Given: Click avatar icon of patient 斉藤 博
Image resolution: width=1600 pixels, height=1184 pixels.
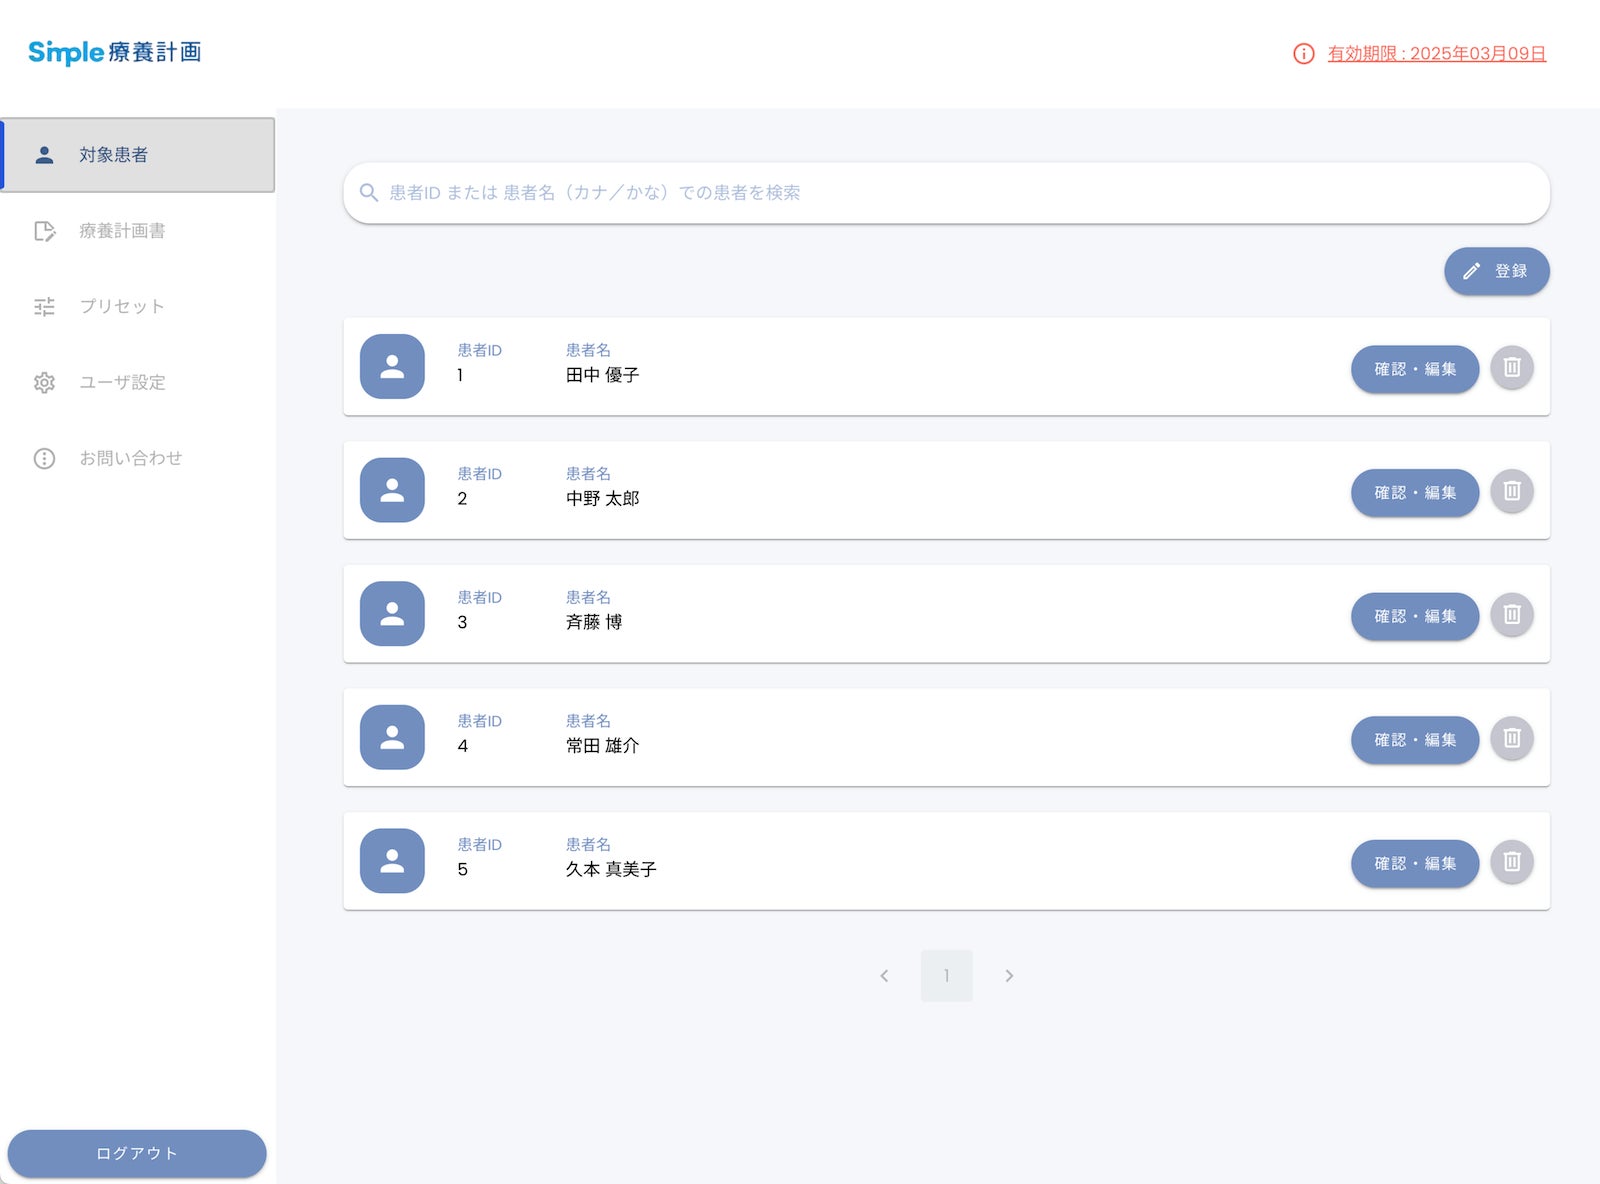Looking at the screenshot, I should pos(392,614).
